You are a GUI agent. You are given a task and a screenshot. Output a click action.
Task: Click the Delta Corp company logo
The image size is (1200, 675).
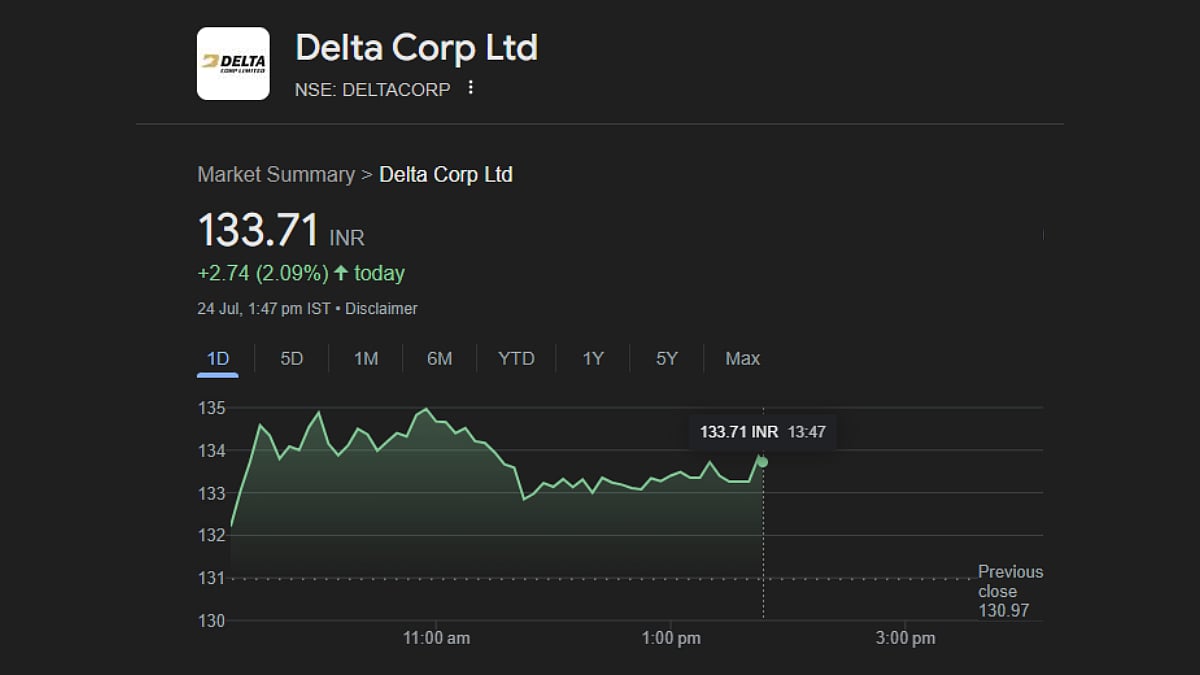click(232, 64)
